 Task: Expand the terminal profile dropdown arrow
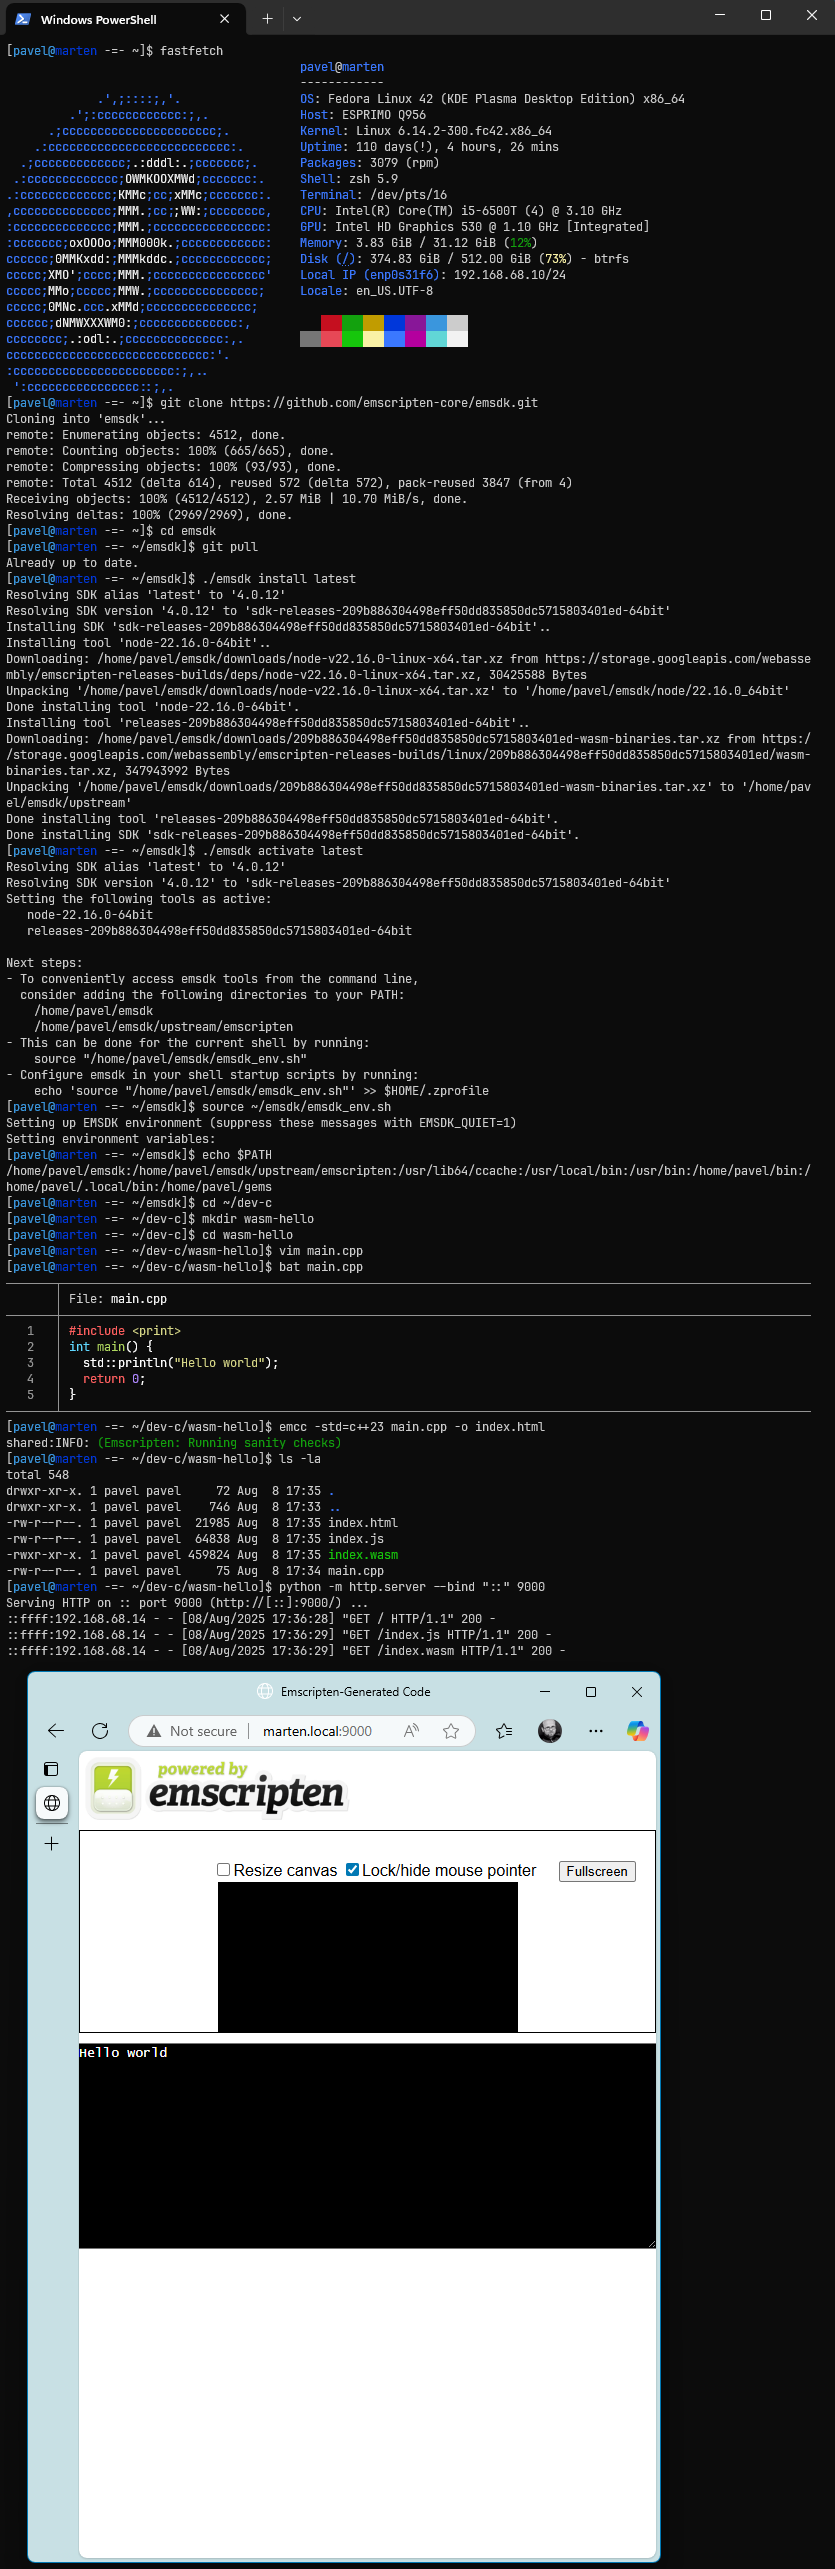pos(297,18)
